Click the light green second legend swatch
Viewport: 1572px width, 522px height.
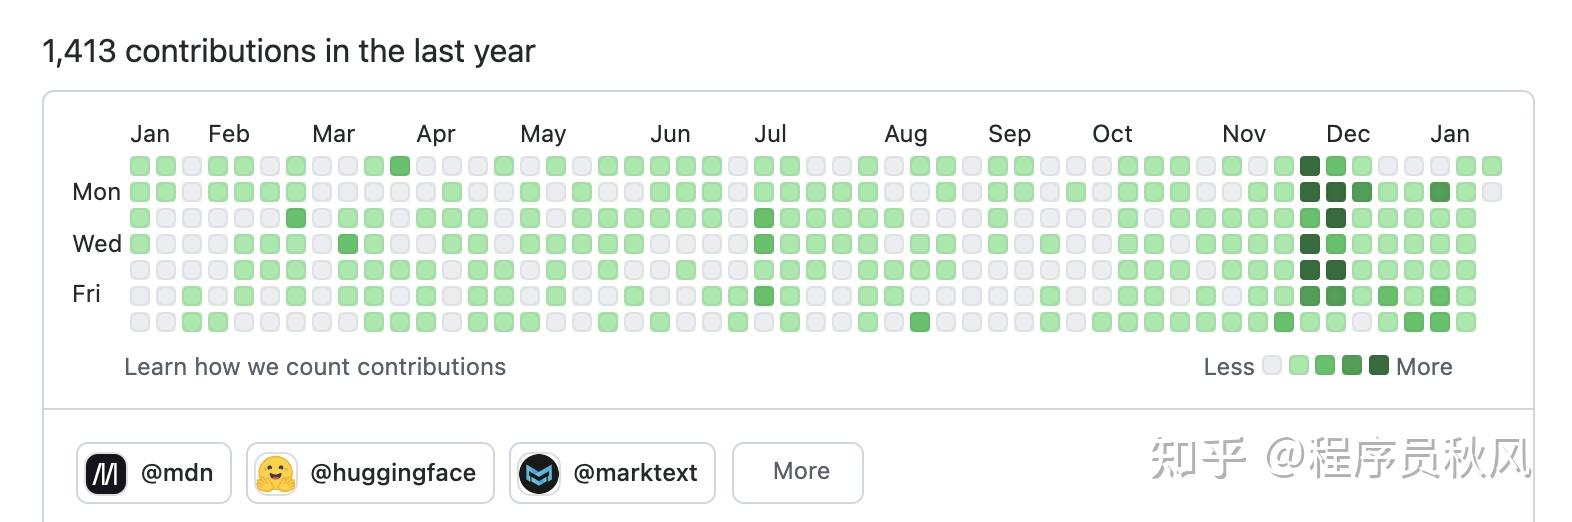pyautogui.click(x=1299, y=365)
